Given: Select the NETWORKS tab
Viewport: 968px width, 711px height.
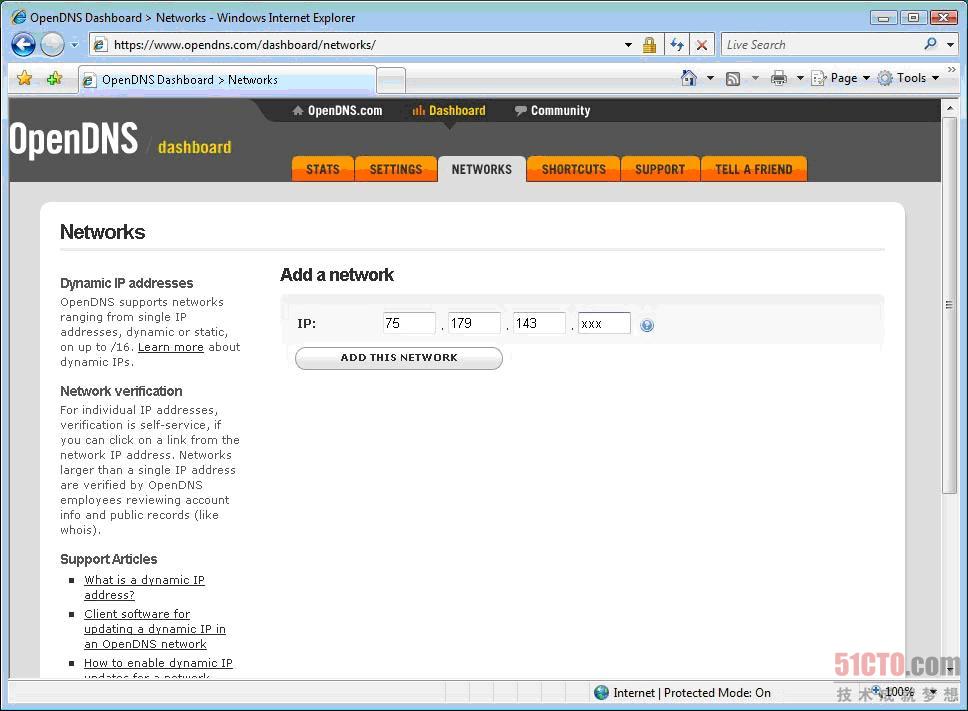Looking at the screenshot, I should tap(482, 169).
